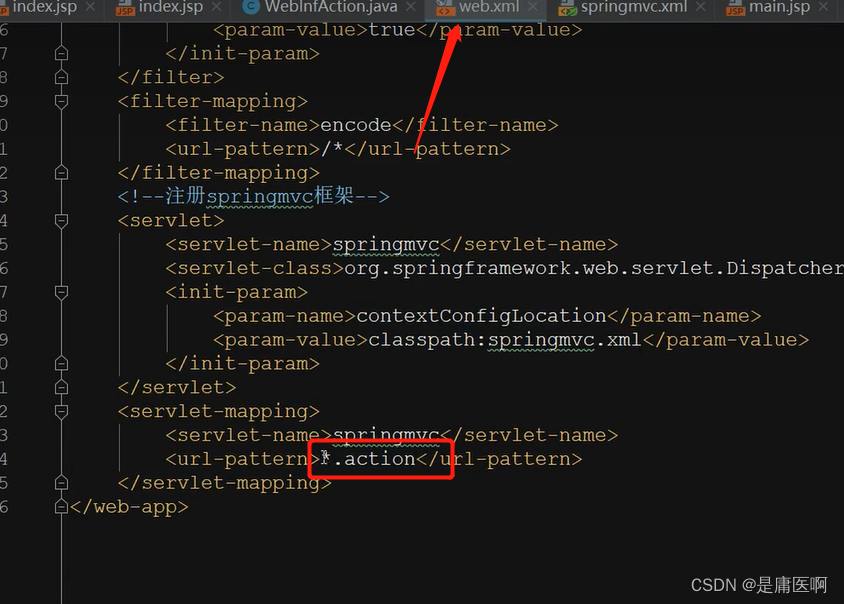Collapse the <servlet> block fold marker

(61, 221)
